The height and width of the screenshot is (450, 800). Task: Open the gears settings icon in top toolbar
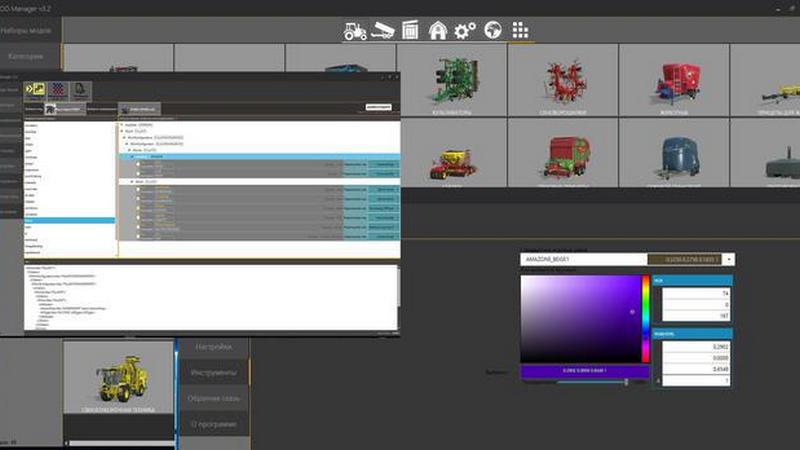[x=465, y=30]
